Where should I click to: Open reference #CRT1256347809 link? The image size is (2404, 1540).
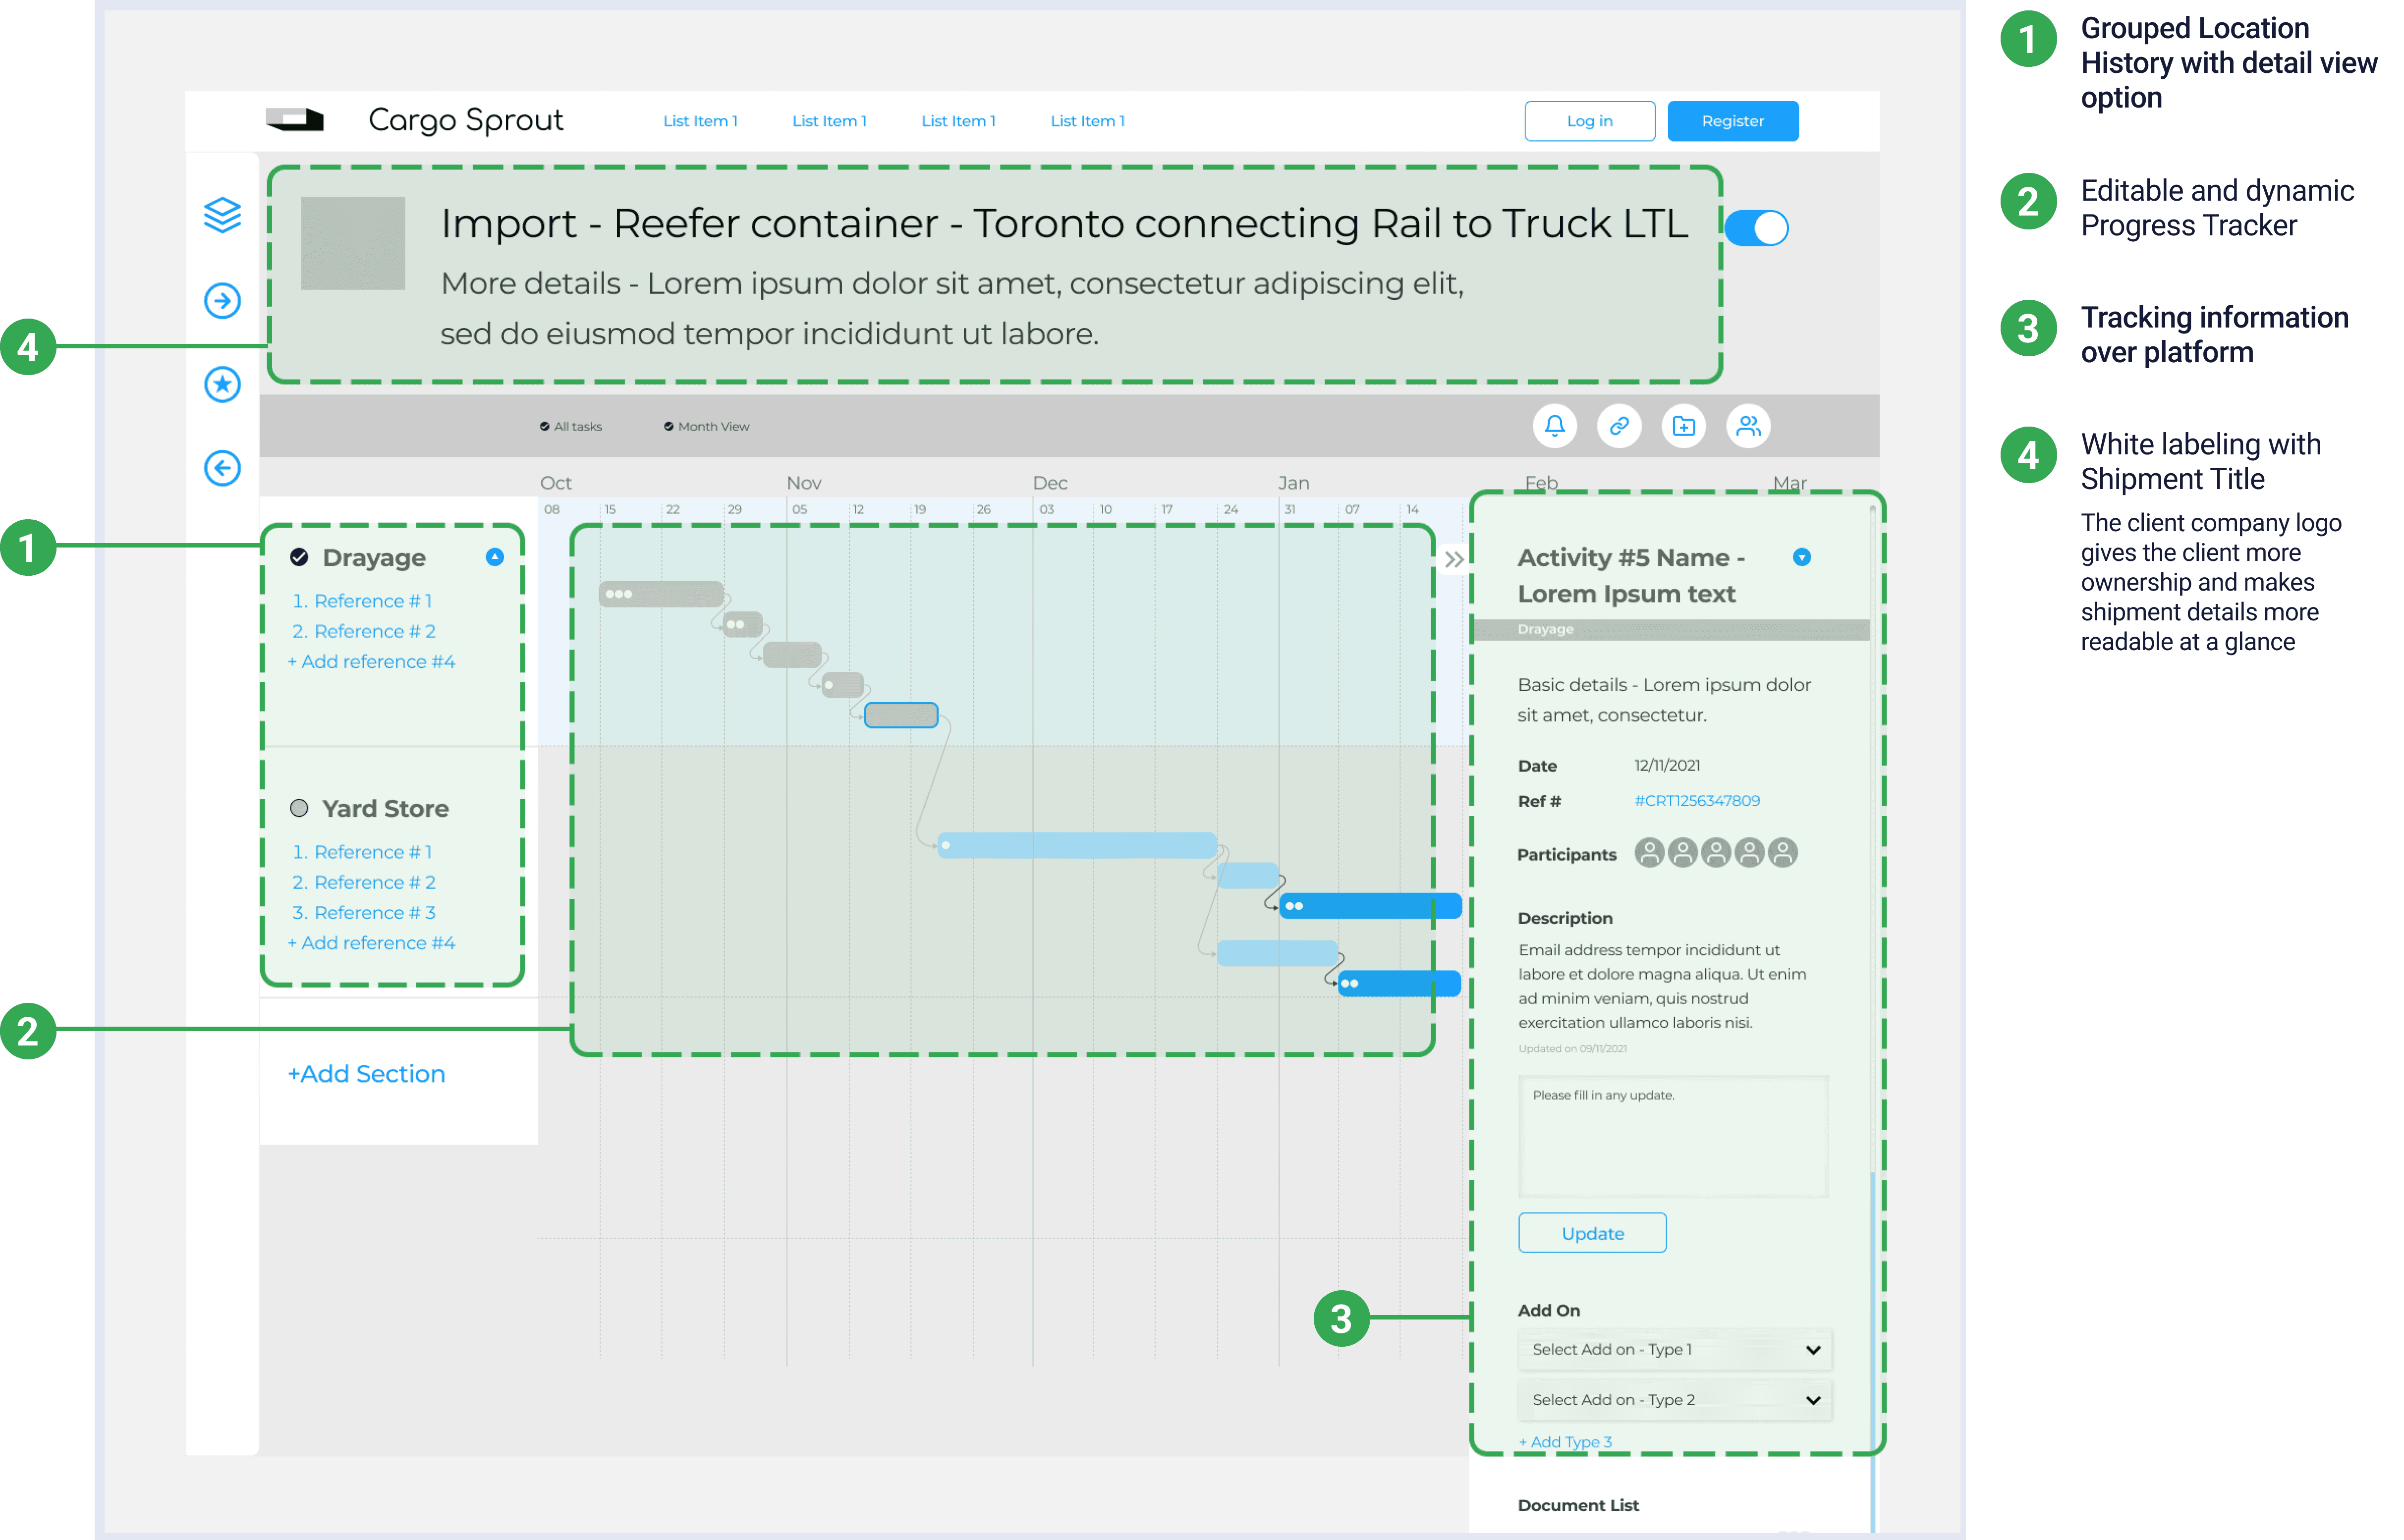[1696, 801]
